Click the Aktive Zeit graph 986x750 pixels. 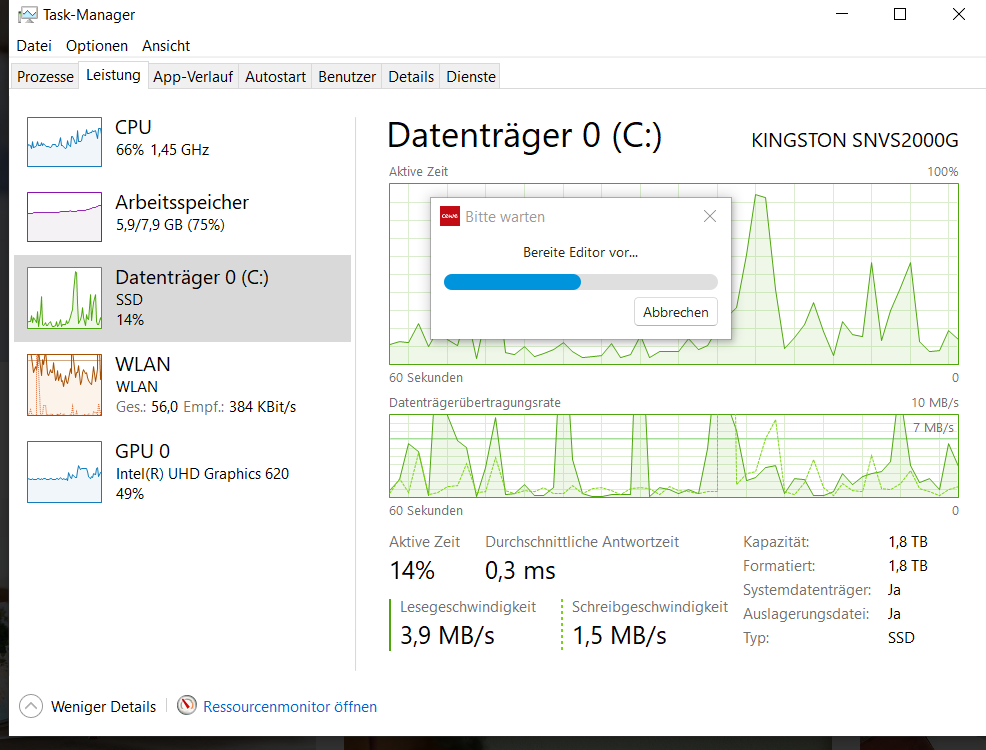[673, 274]
